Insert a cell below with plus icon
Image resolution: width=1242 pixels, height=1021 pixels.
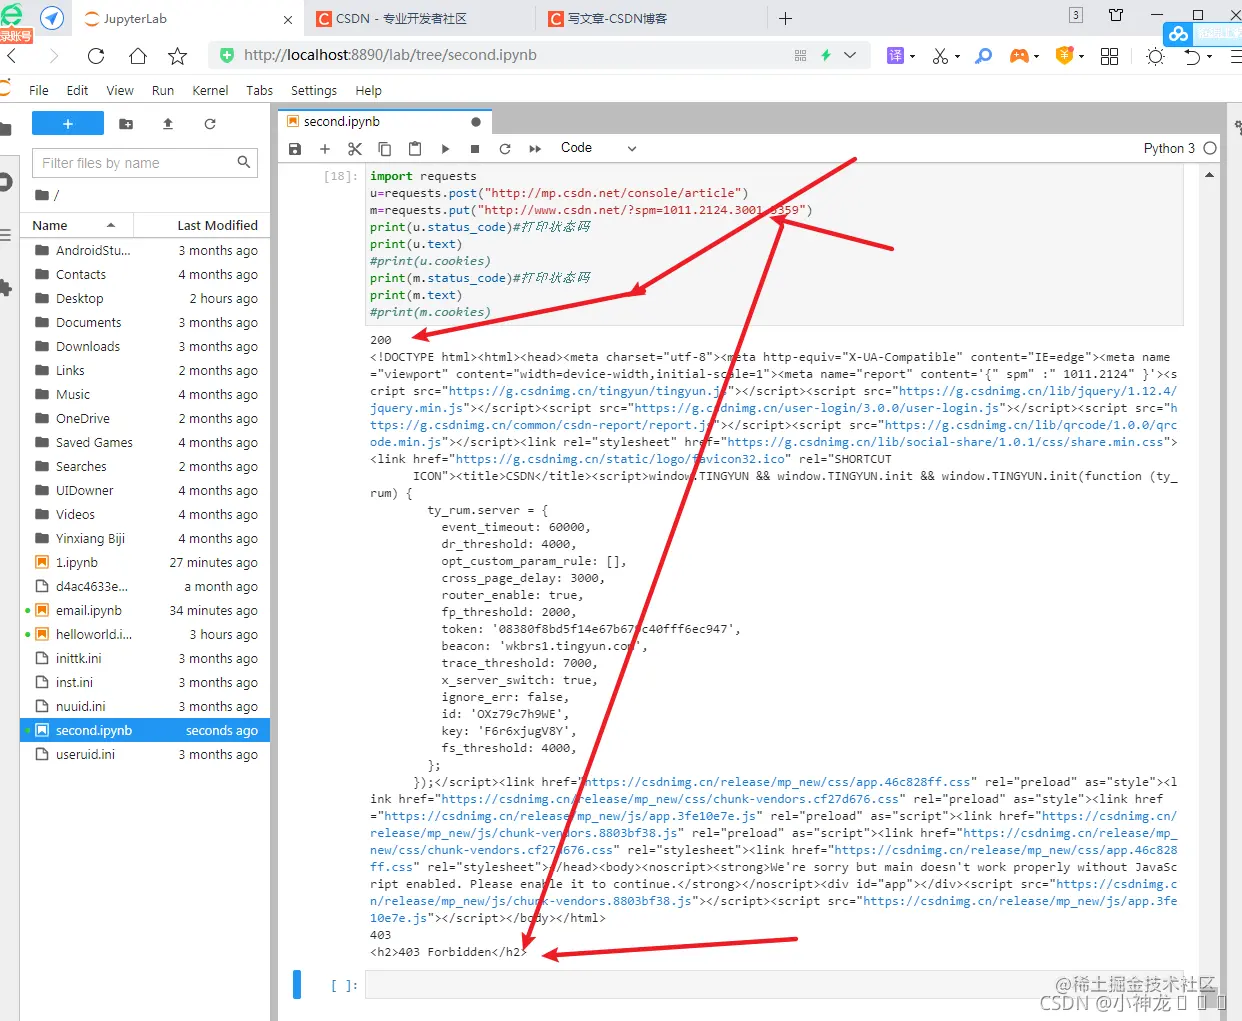point(325,149)
